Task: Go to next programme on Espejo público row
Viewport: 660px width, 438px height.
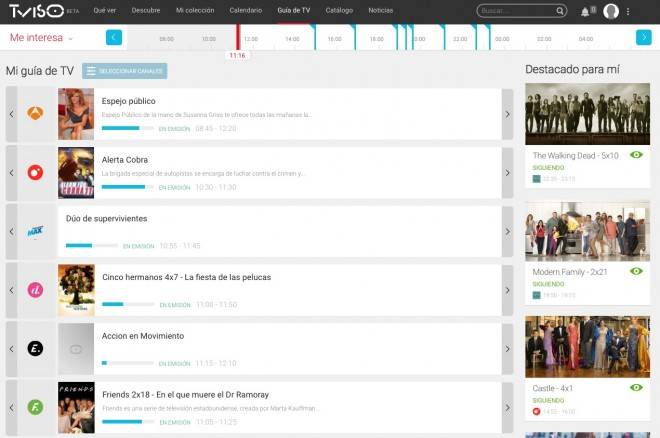Action: [507, 114]
